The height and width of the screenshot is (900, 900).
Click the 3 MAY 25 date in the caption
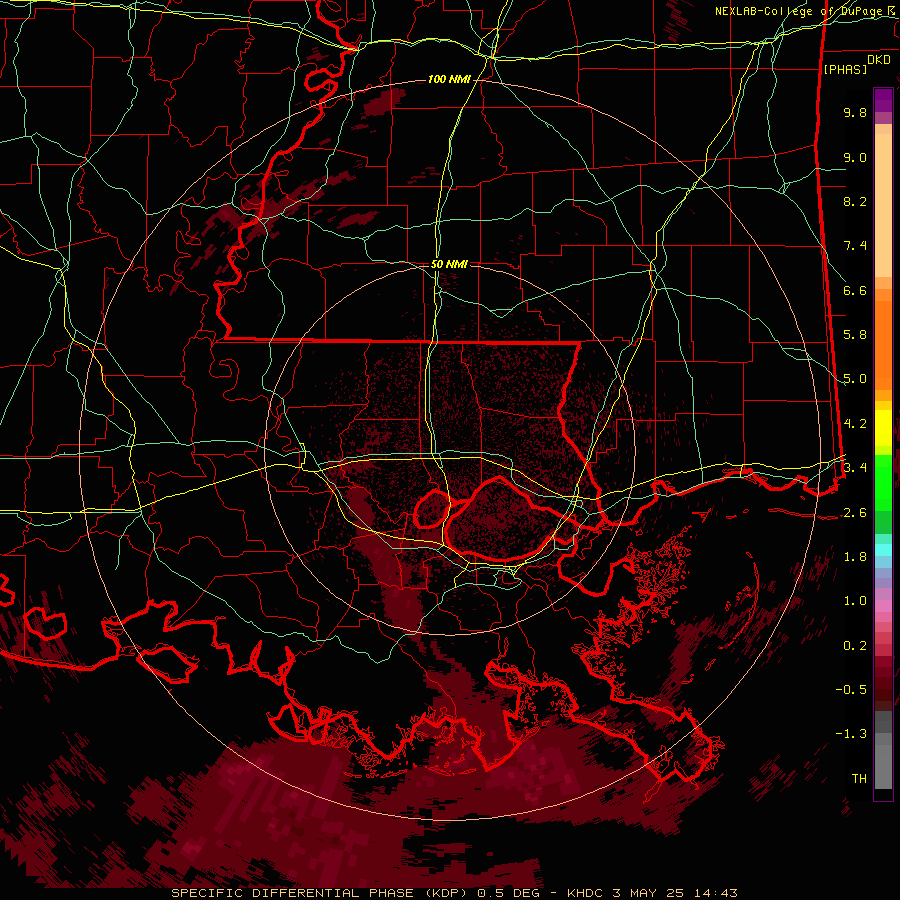[650, 893]
